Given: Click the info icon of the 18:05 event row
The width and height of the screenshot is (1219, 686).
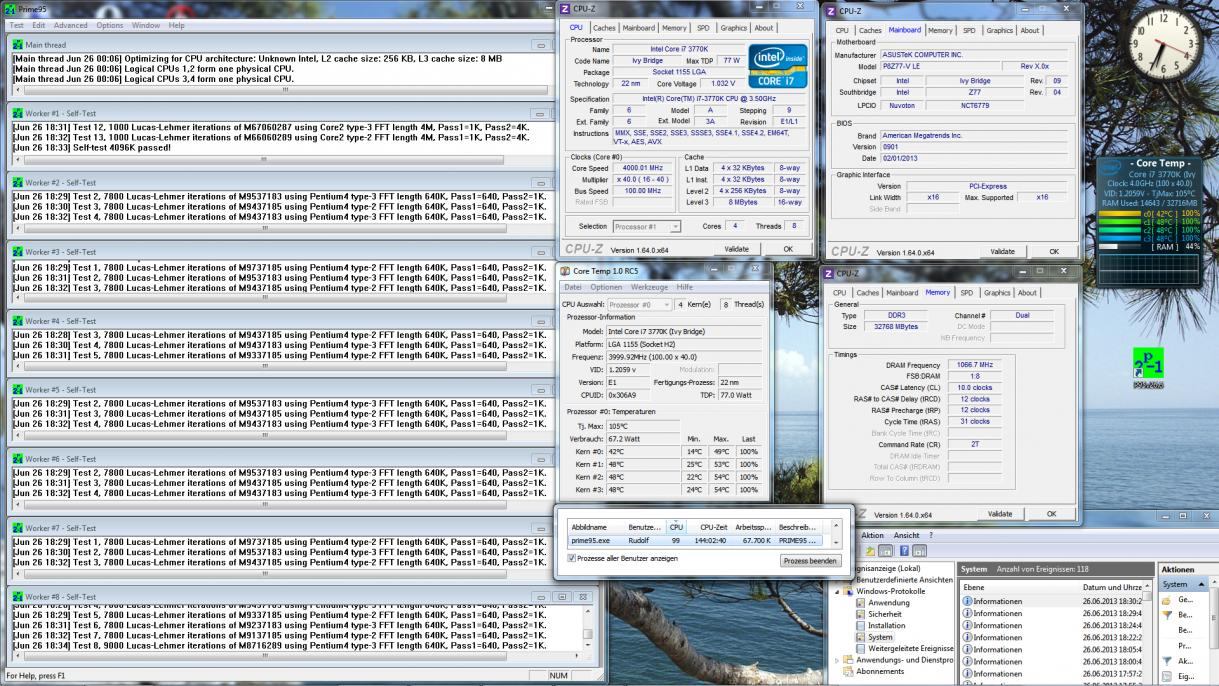Looking at the screenshot, I should tap(968, 649).
